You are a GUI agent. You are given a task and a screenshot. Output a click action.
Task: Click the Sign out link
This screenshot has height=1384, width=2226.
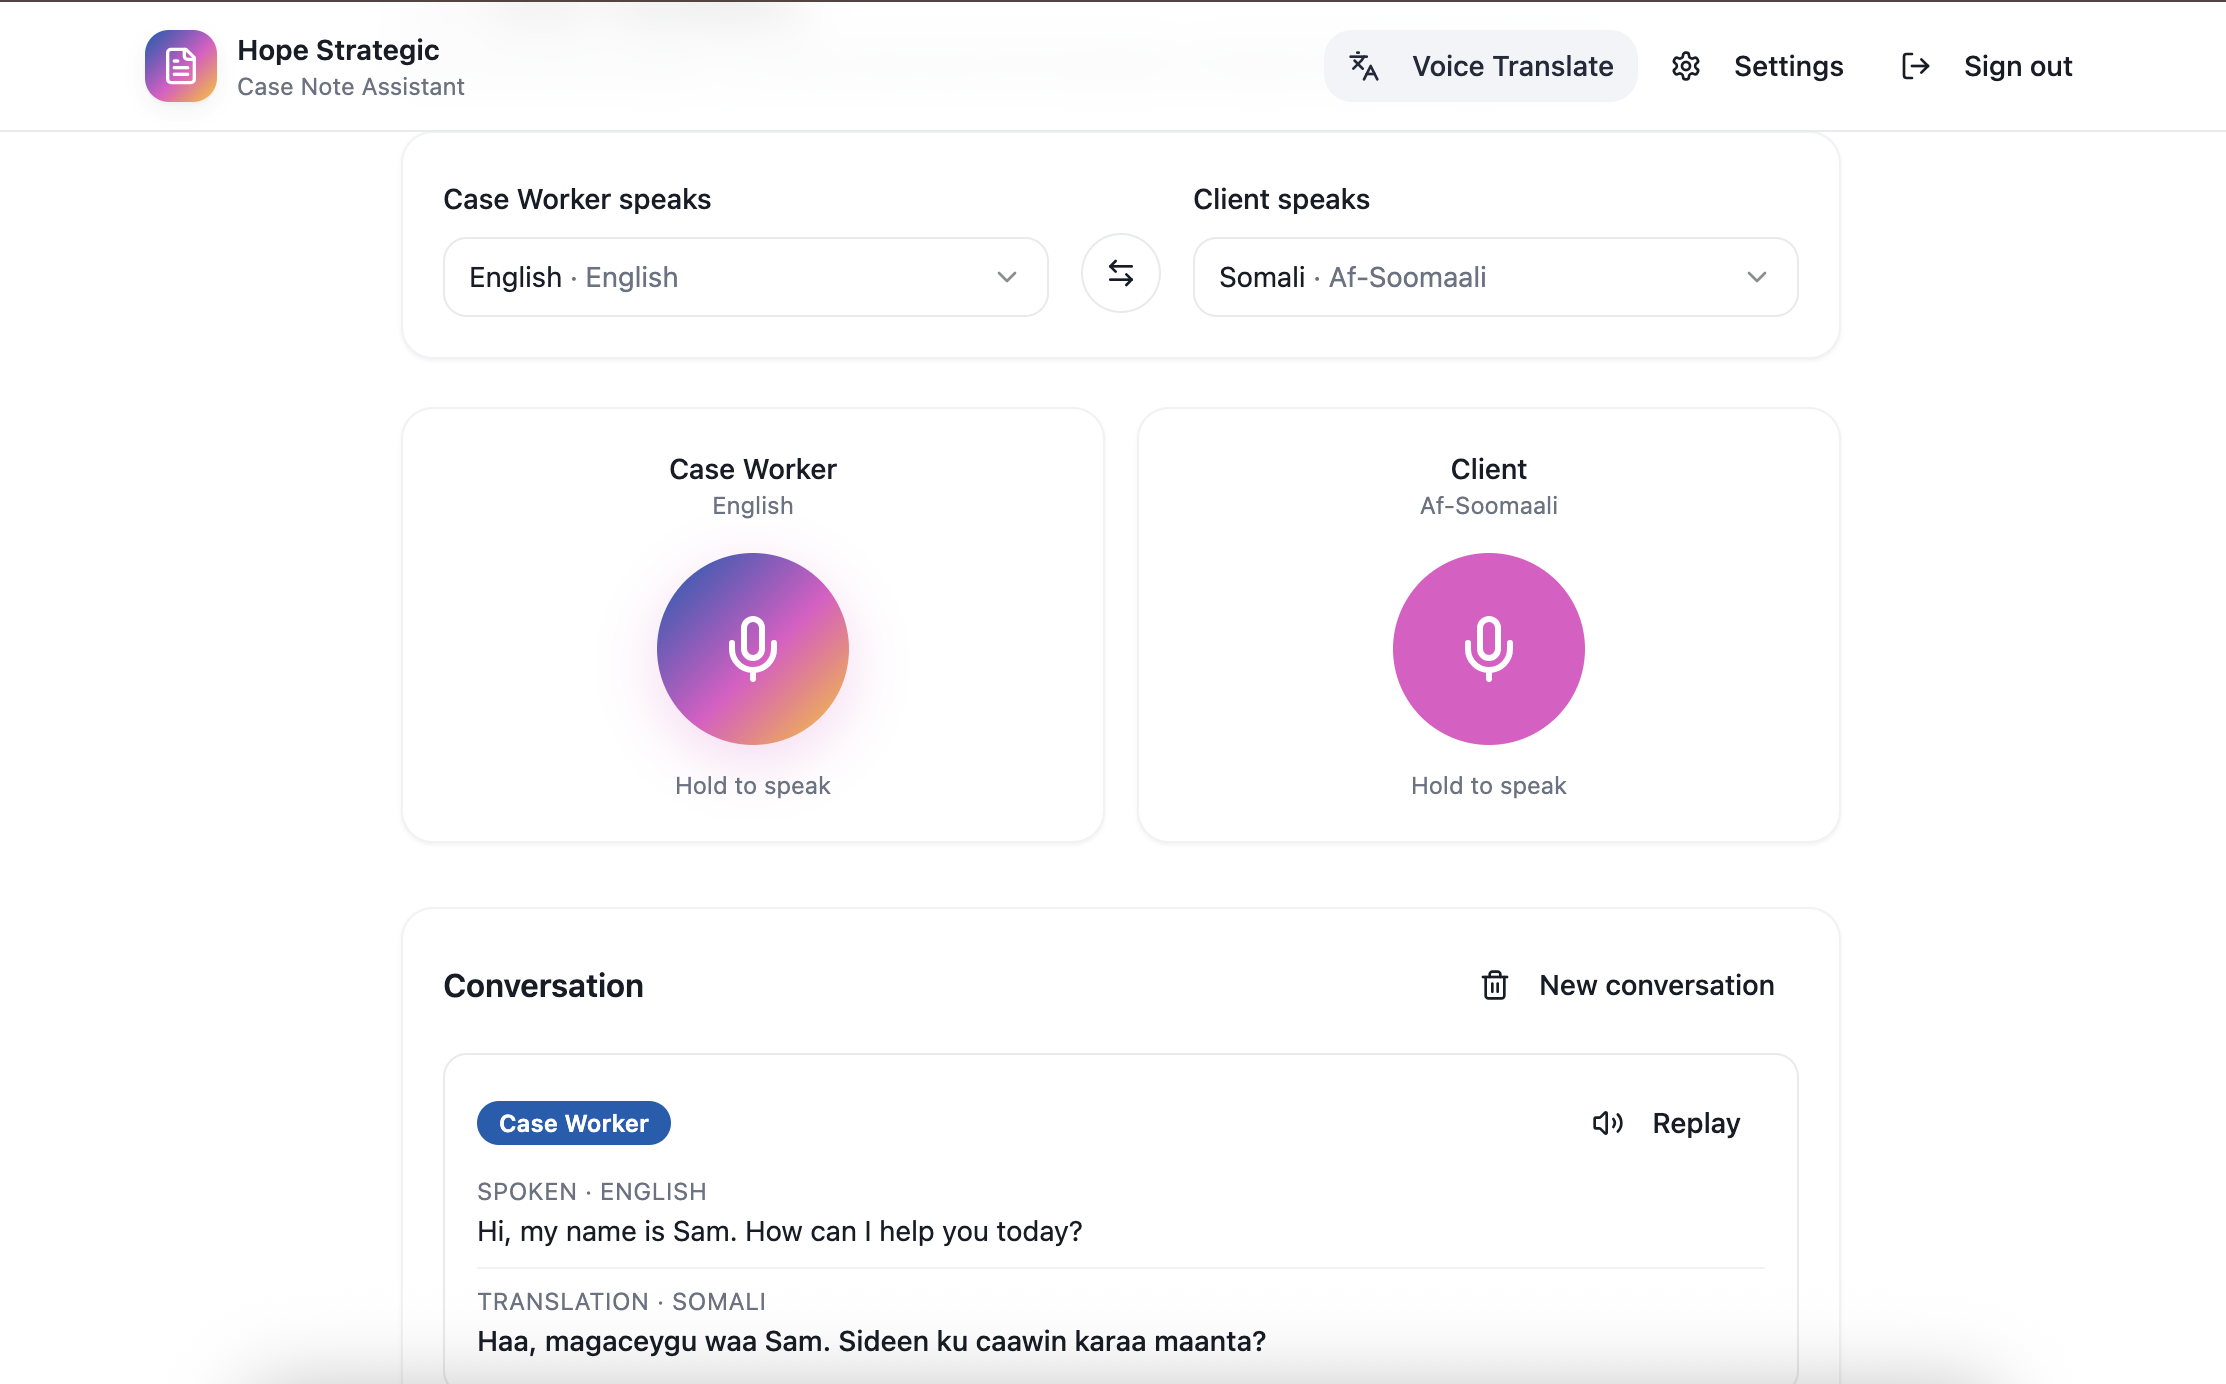tap(2017, 66)
